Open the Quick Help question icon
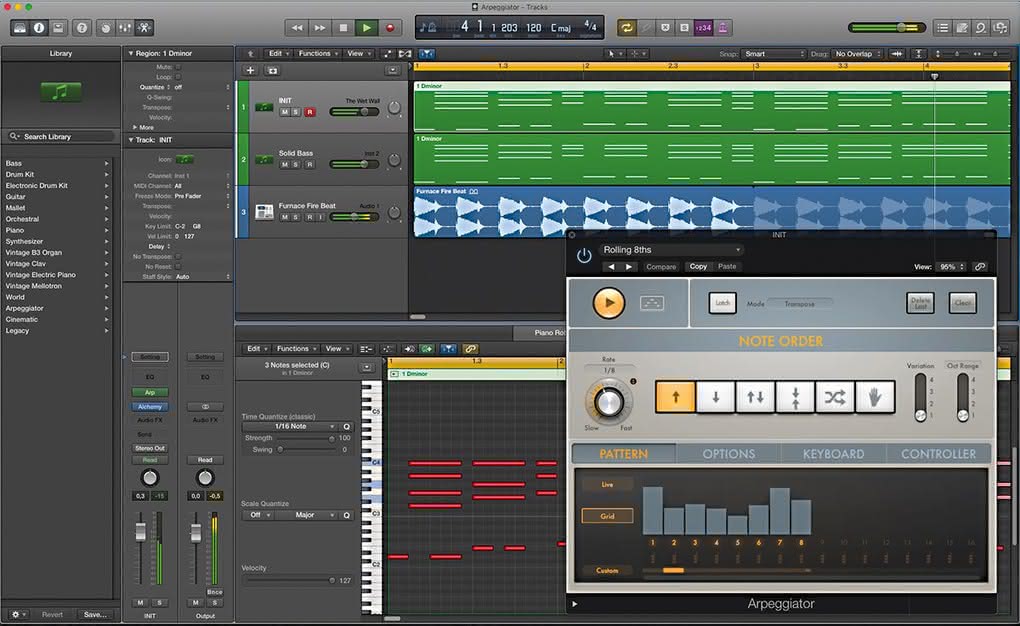The width and height of the screenshot is (1020, 626). [x=82, y=28]
